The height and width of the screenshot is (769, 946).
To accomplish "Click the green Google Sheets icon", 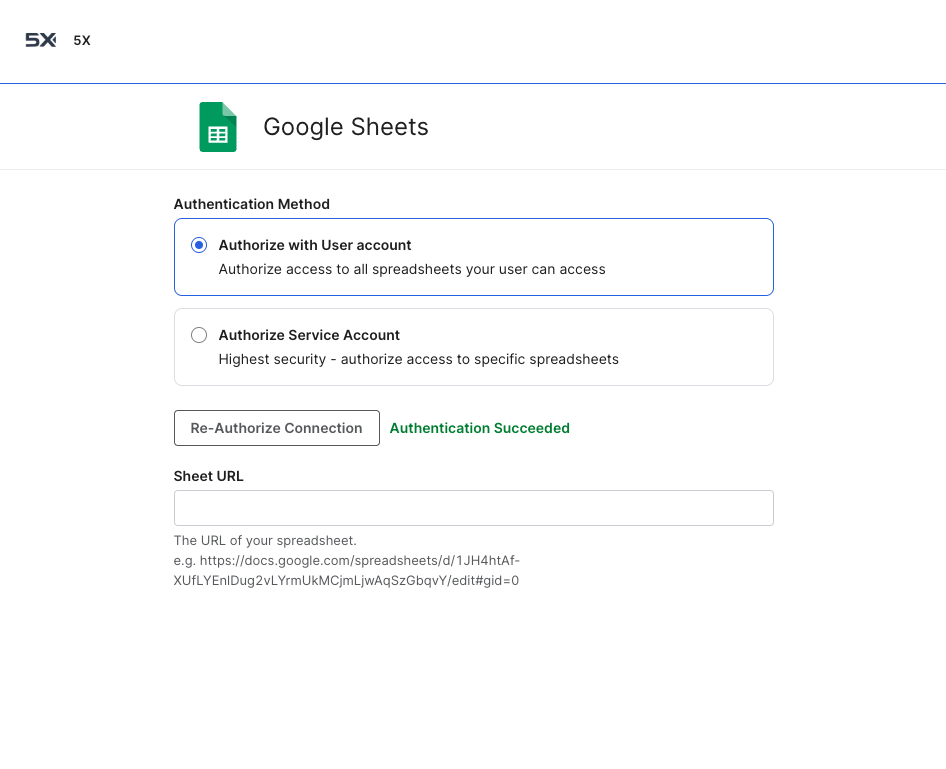I will coord(218,127).
